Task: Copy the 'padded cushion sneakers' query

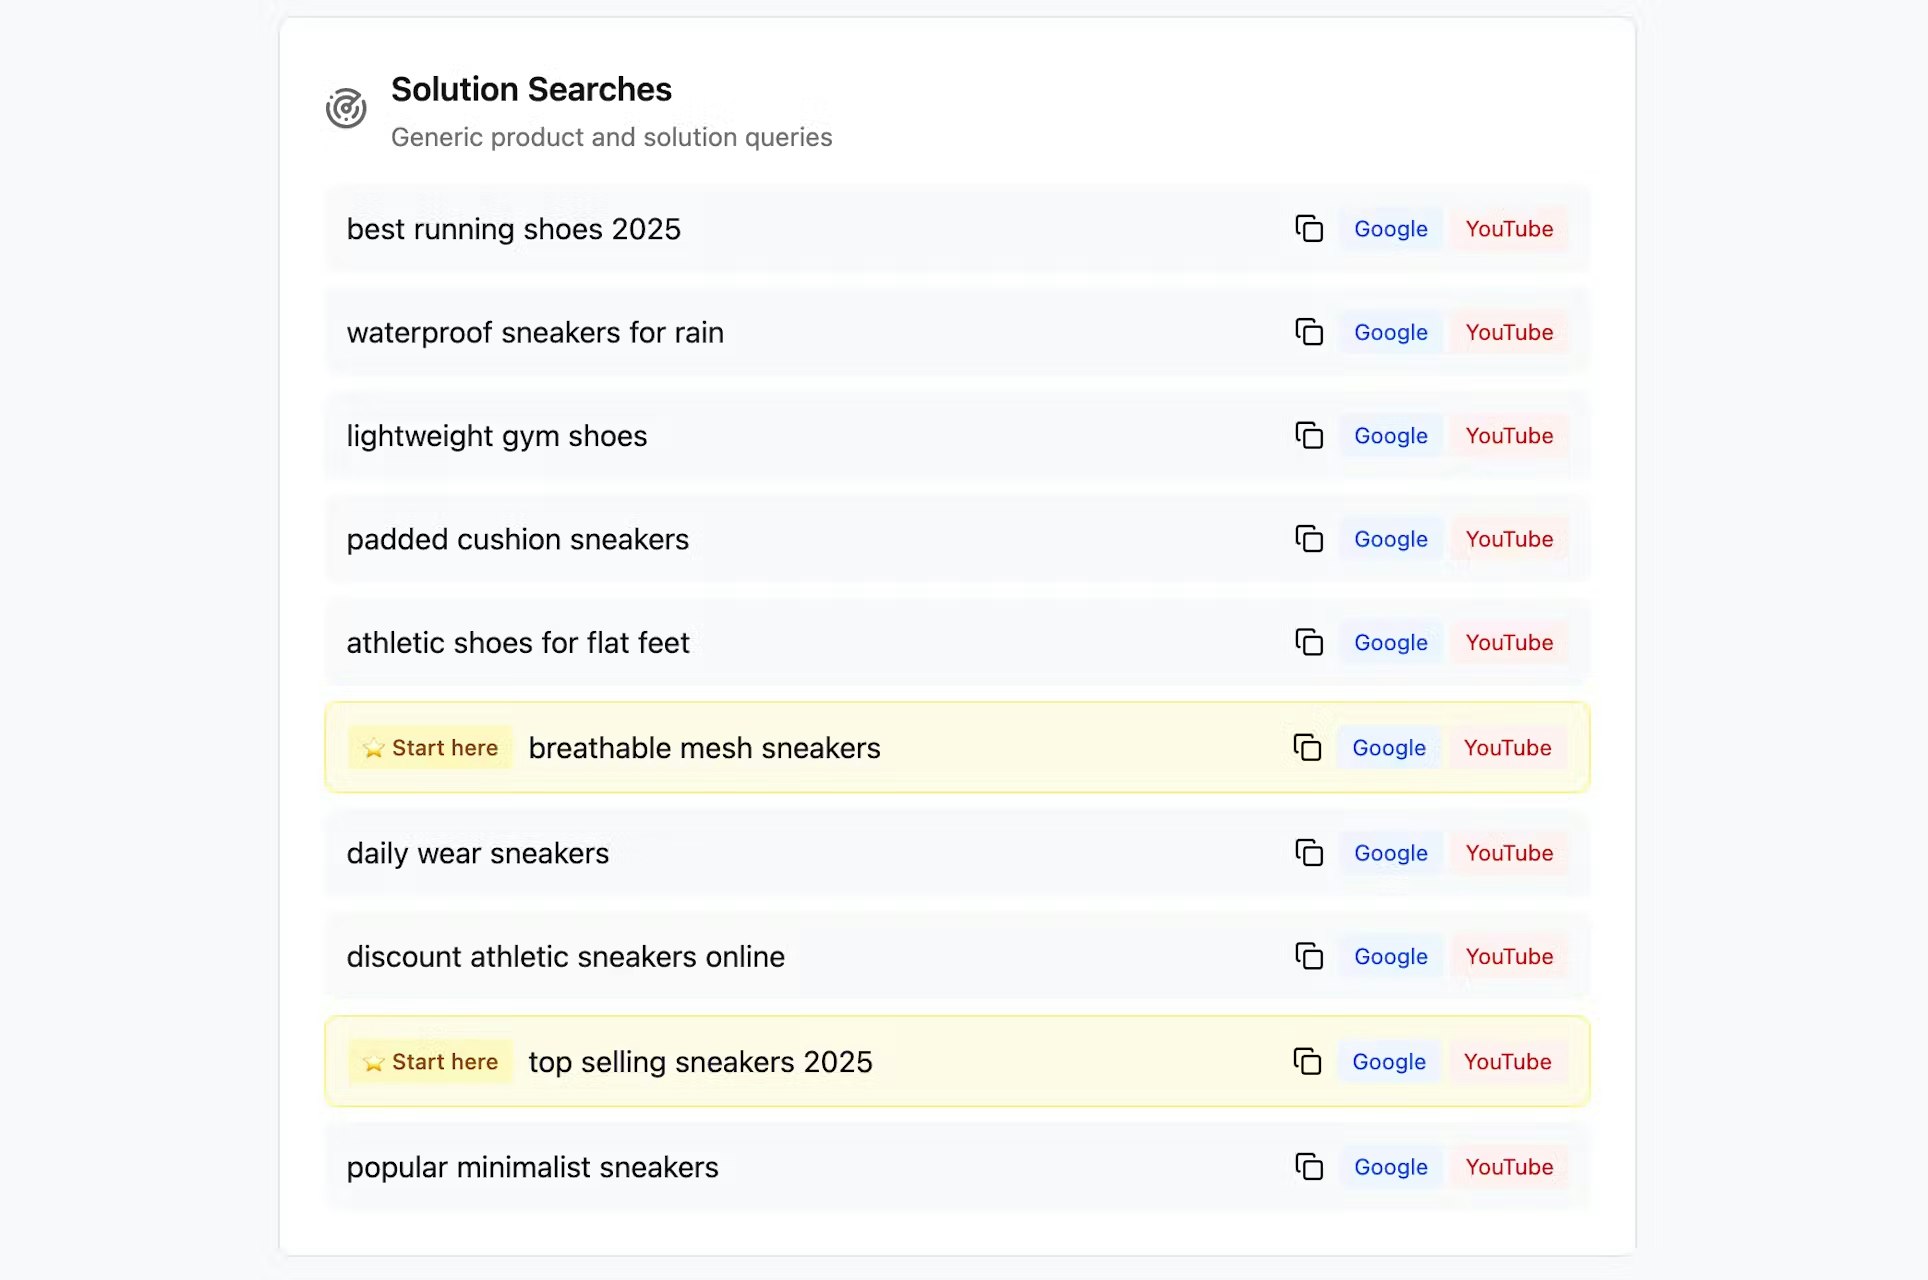Action: 1309,539
